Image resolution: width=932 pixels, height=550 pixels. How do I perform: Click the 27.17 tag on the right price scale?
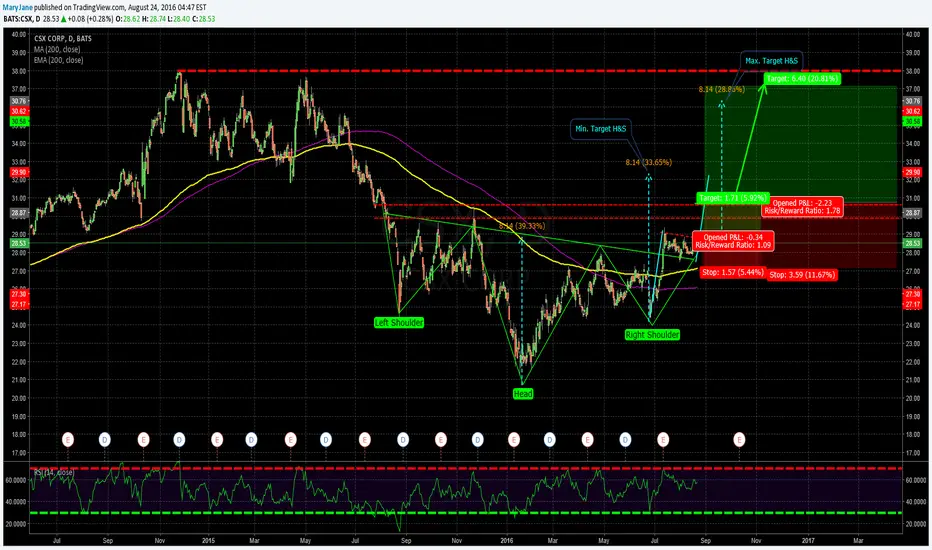912,304
